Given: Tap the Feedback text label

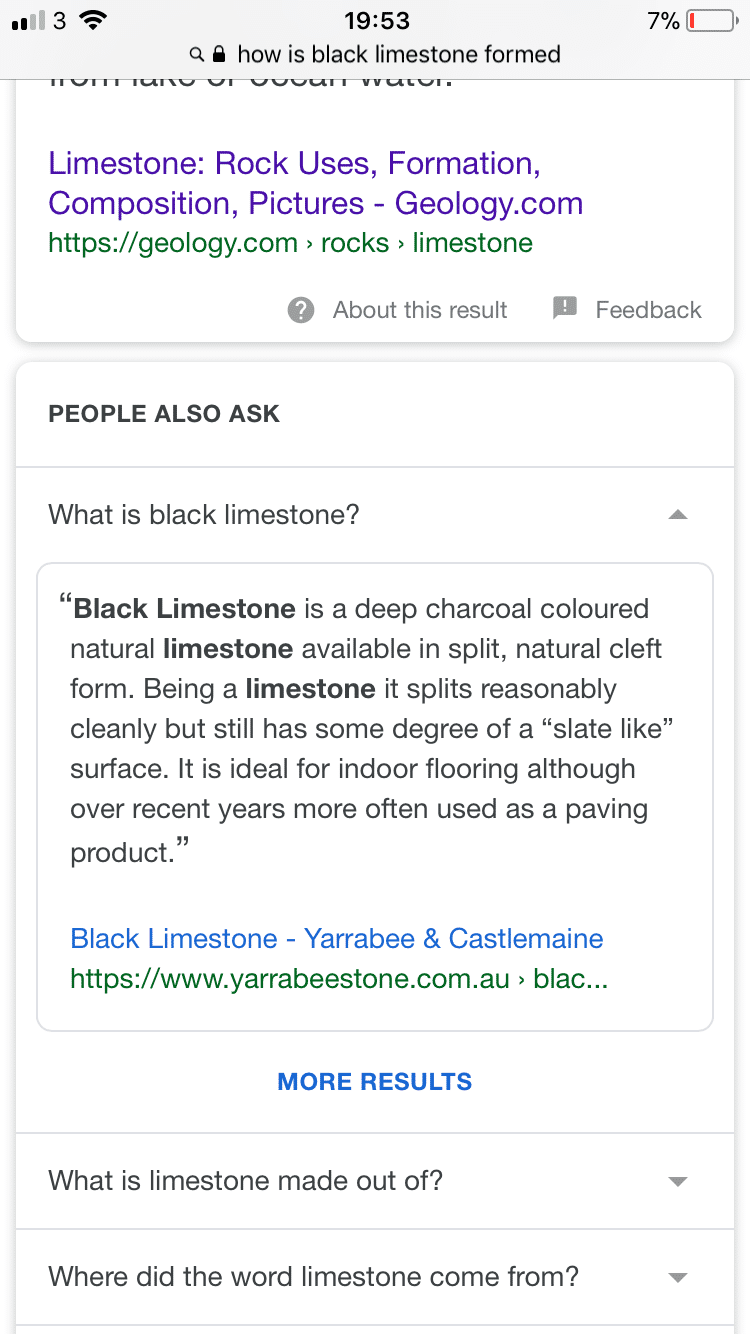Looking at the screenshot, I should point(649,310).
